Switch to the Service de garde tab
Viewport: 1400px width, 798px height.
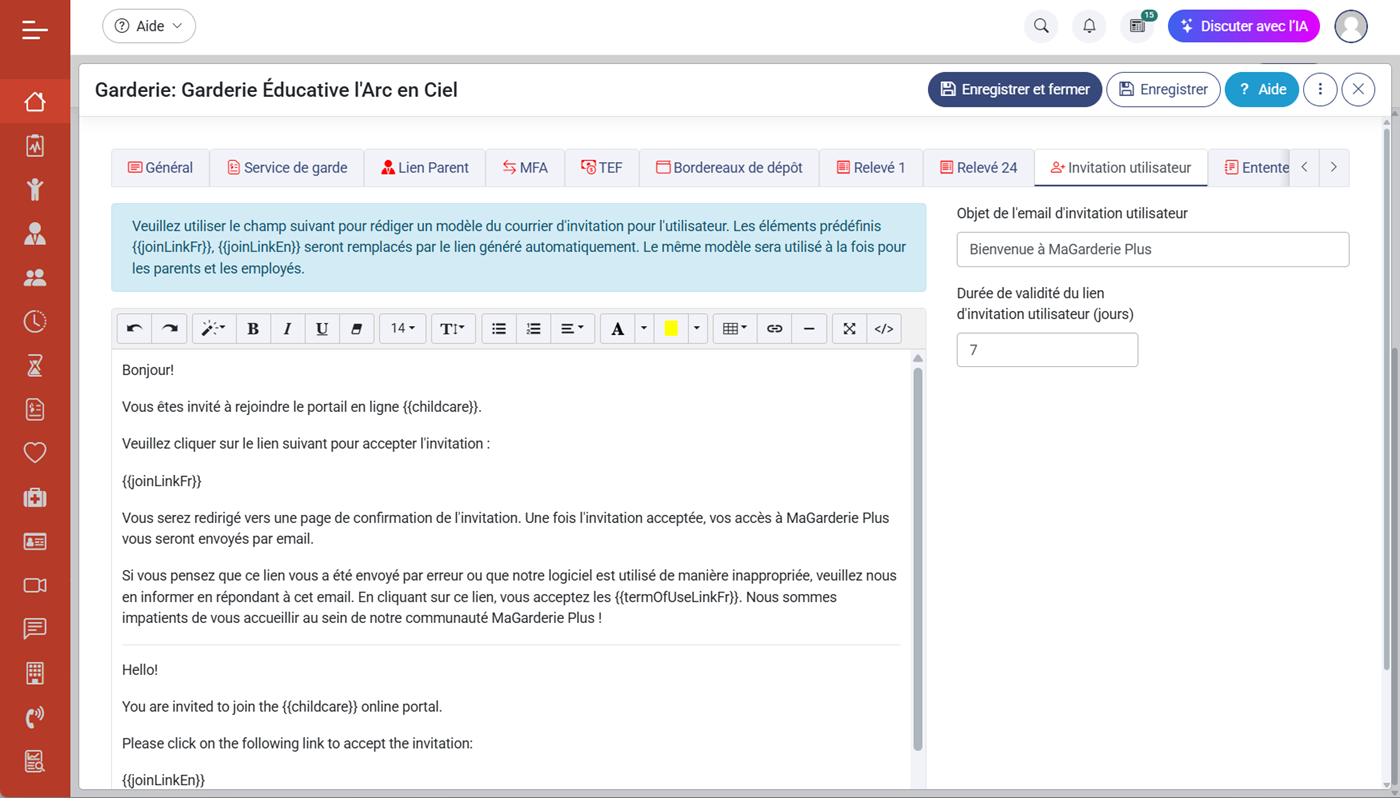pos(287,168)
